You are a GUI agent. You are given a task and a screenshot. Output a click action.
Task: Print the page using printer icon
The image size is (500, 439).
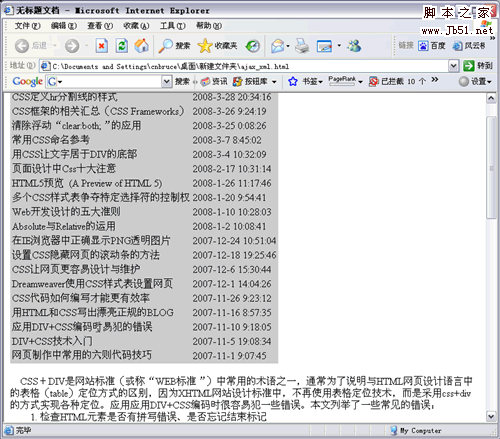click(x=302, y=46)
